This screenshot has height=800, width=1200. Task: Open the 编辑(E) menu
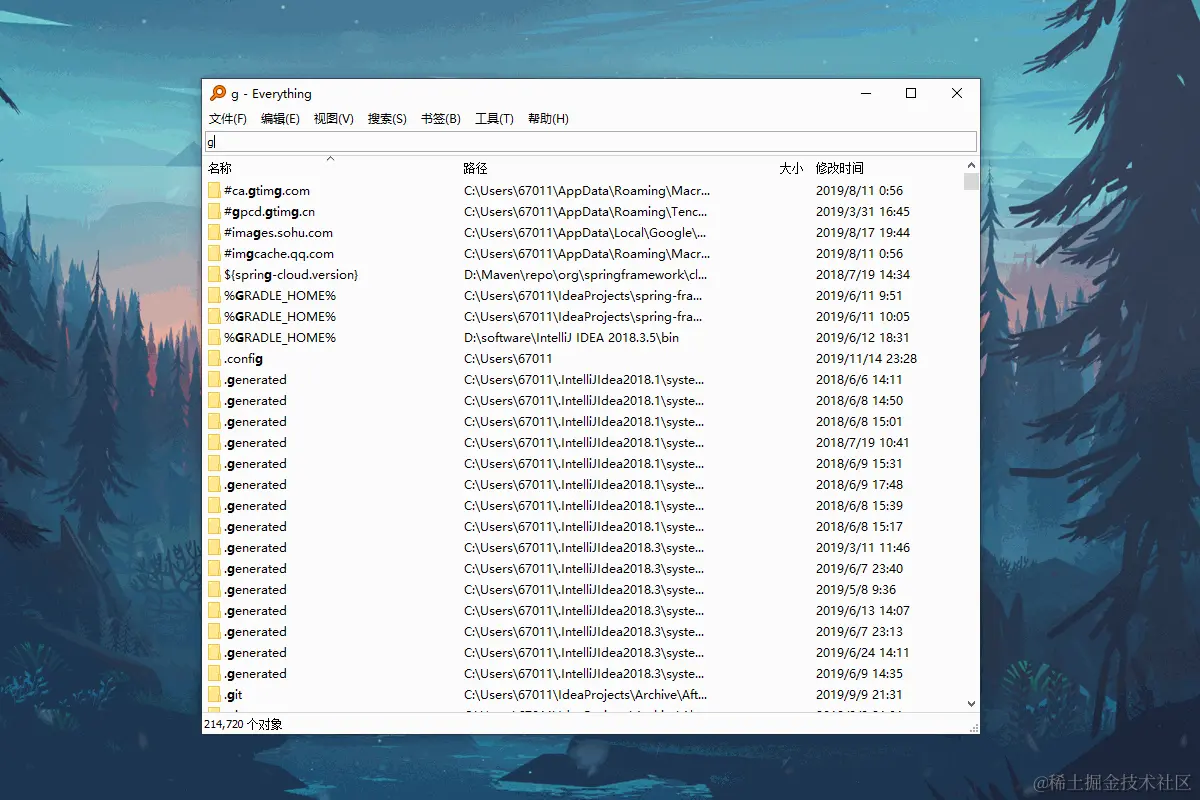click(280, 118)
